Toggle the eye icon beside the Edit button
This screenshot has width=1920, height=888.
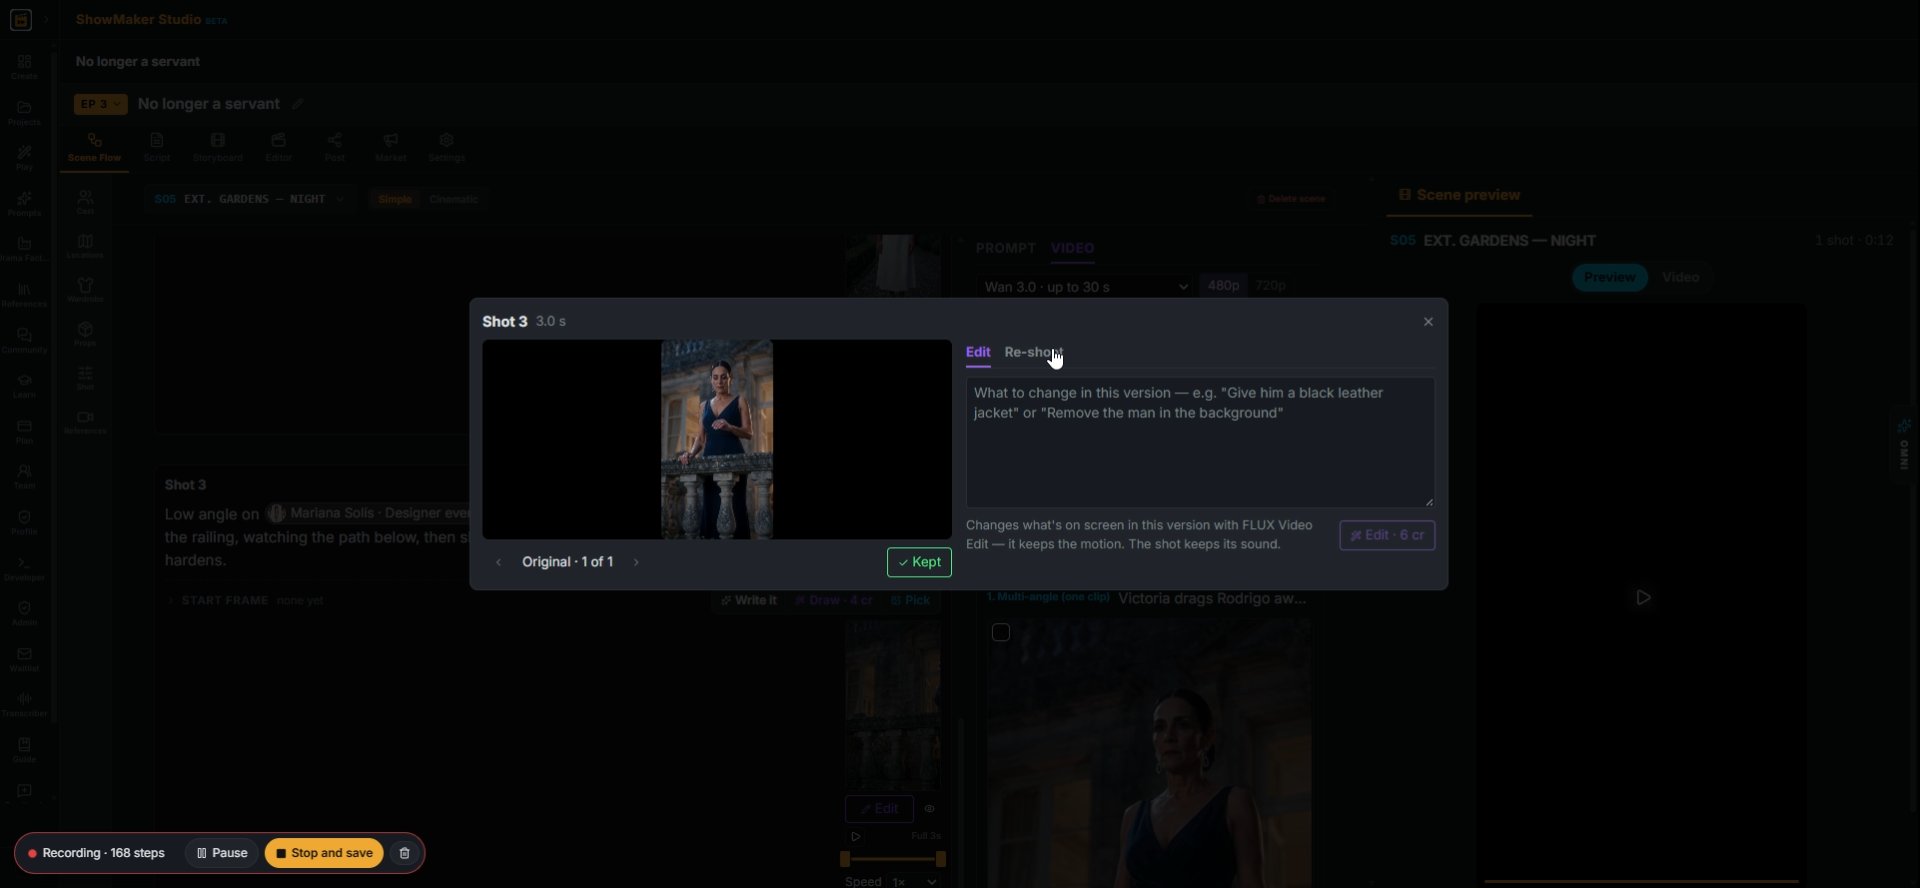tap(929, 809)
